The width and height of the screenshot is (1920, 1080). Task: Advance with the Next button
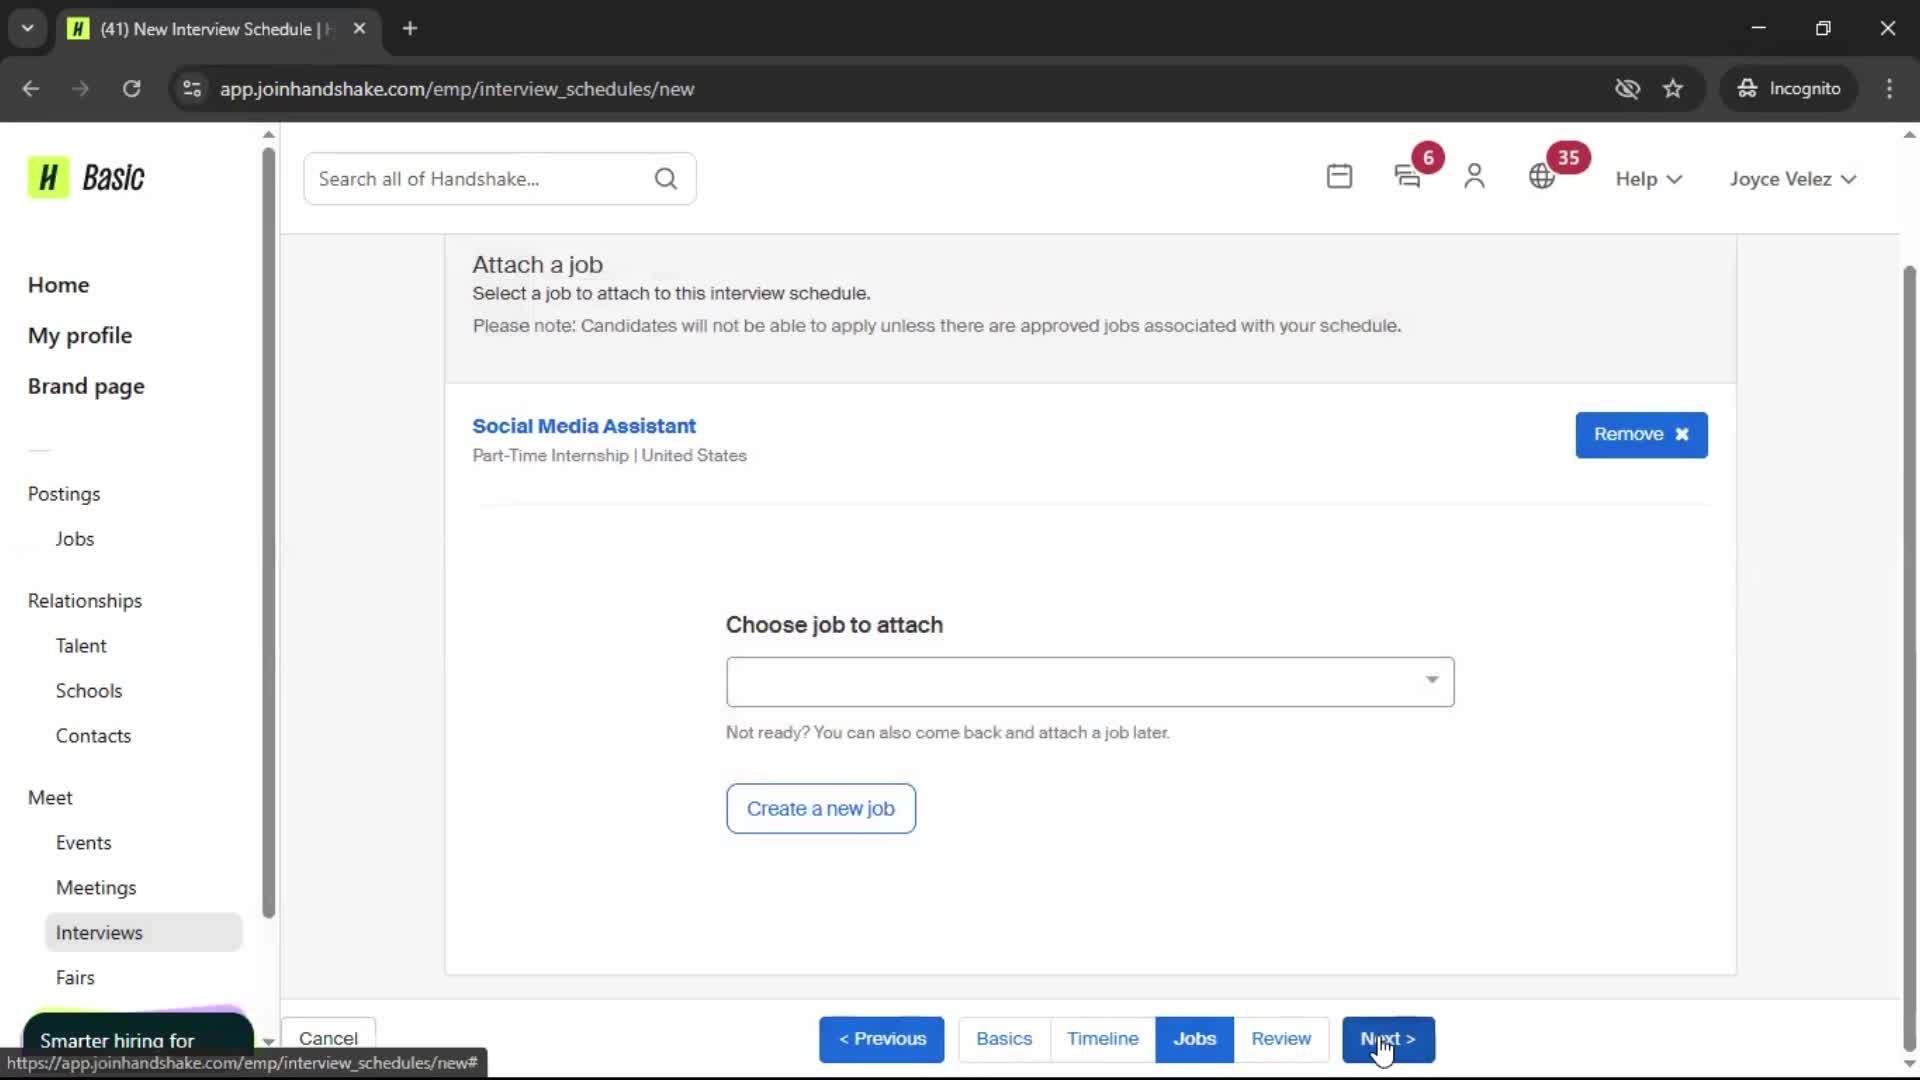(x=1388, y=1039)
